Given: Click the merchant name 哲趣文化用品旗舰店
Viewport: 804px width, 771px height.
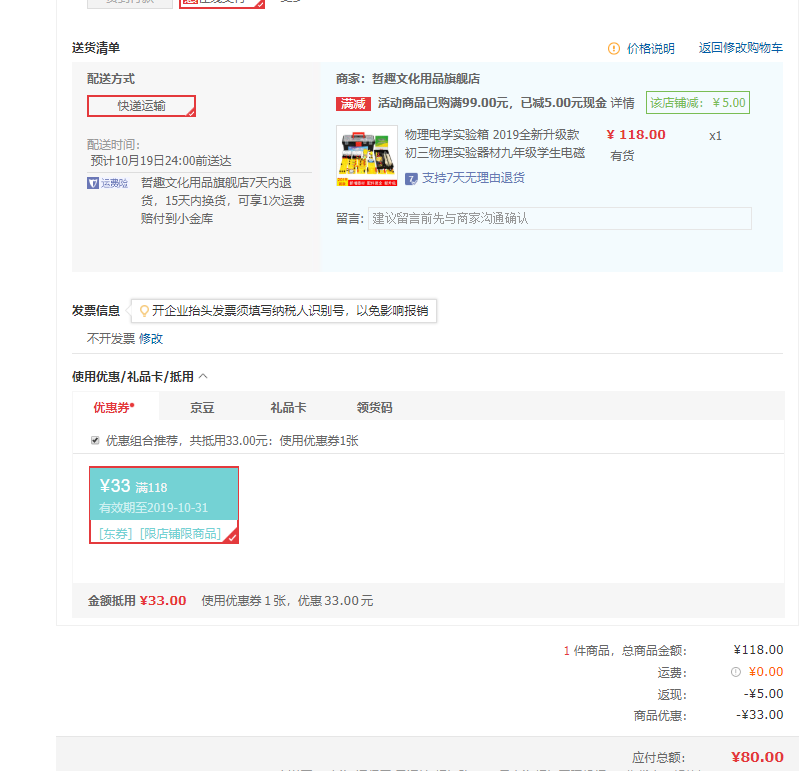Looking at the screenshot, I should coord(426,79).
